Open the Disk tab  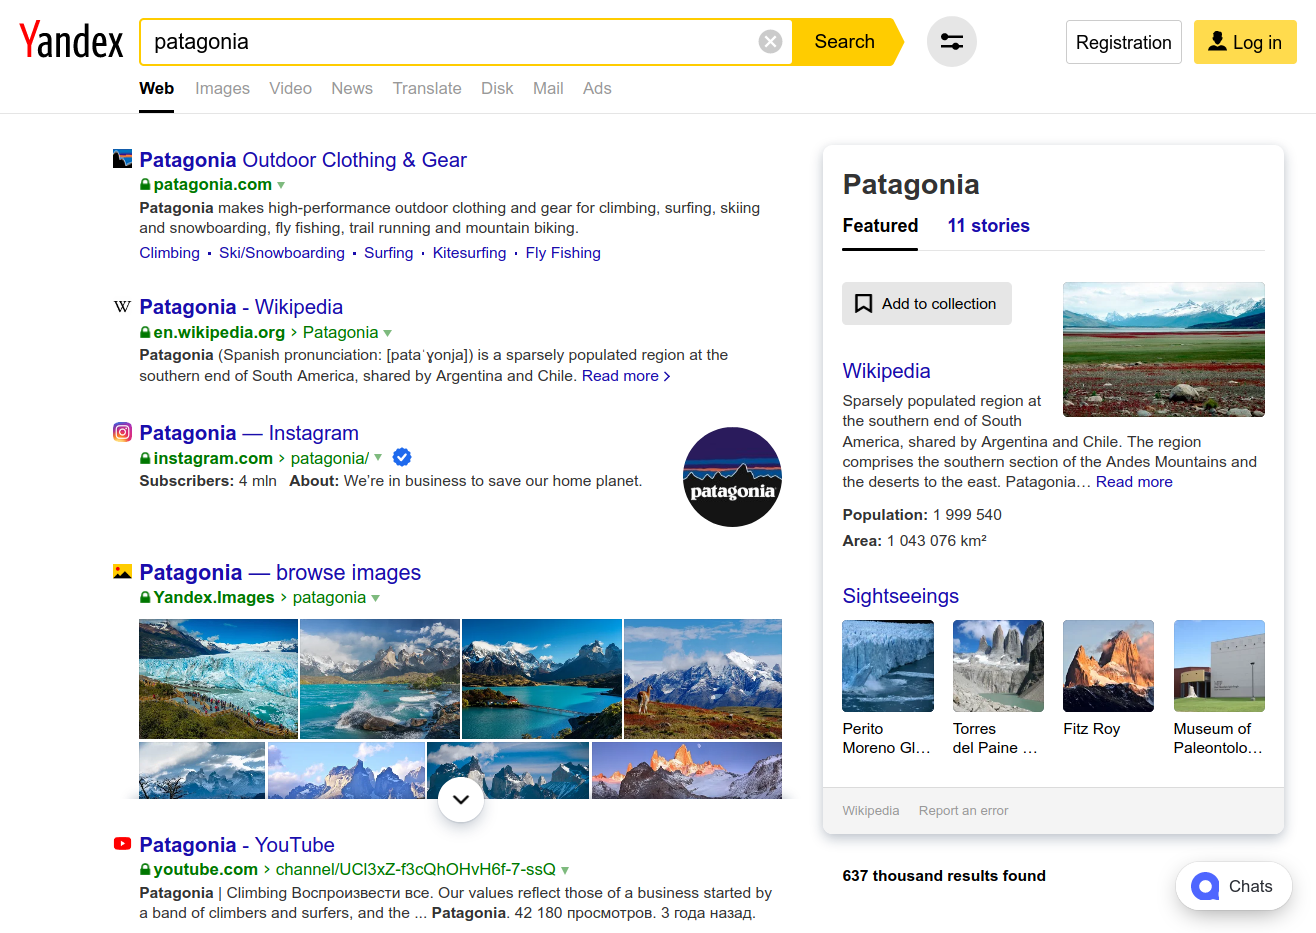pyautogui.click(x=497, y=88)
